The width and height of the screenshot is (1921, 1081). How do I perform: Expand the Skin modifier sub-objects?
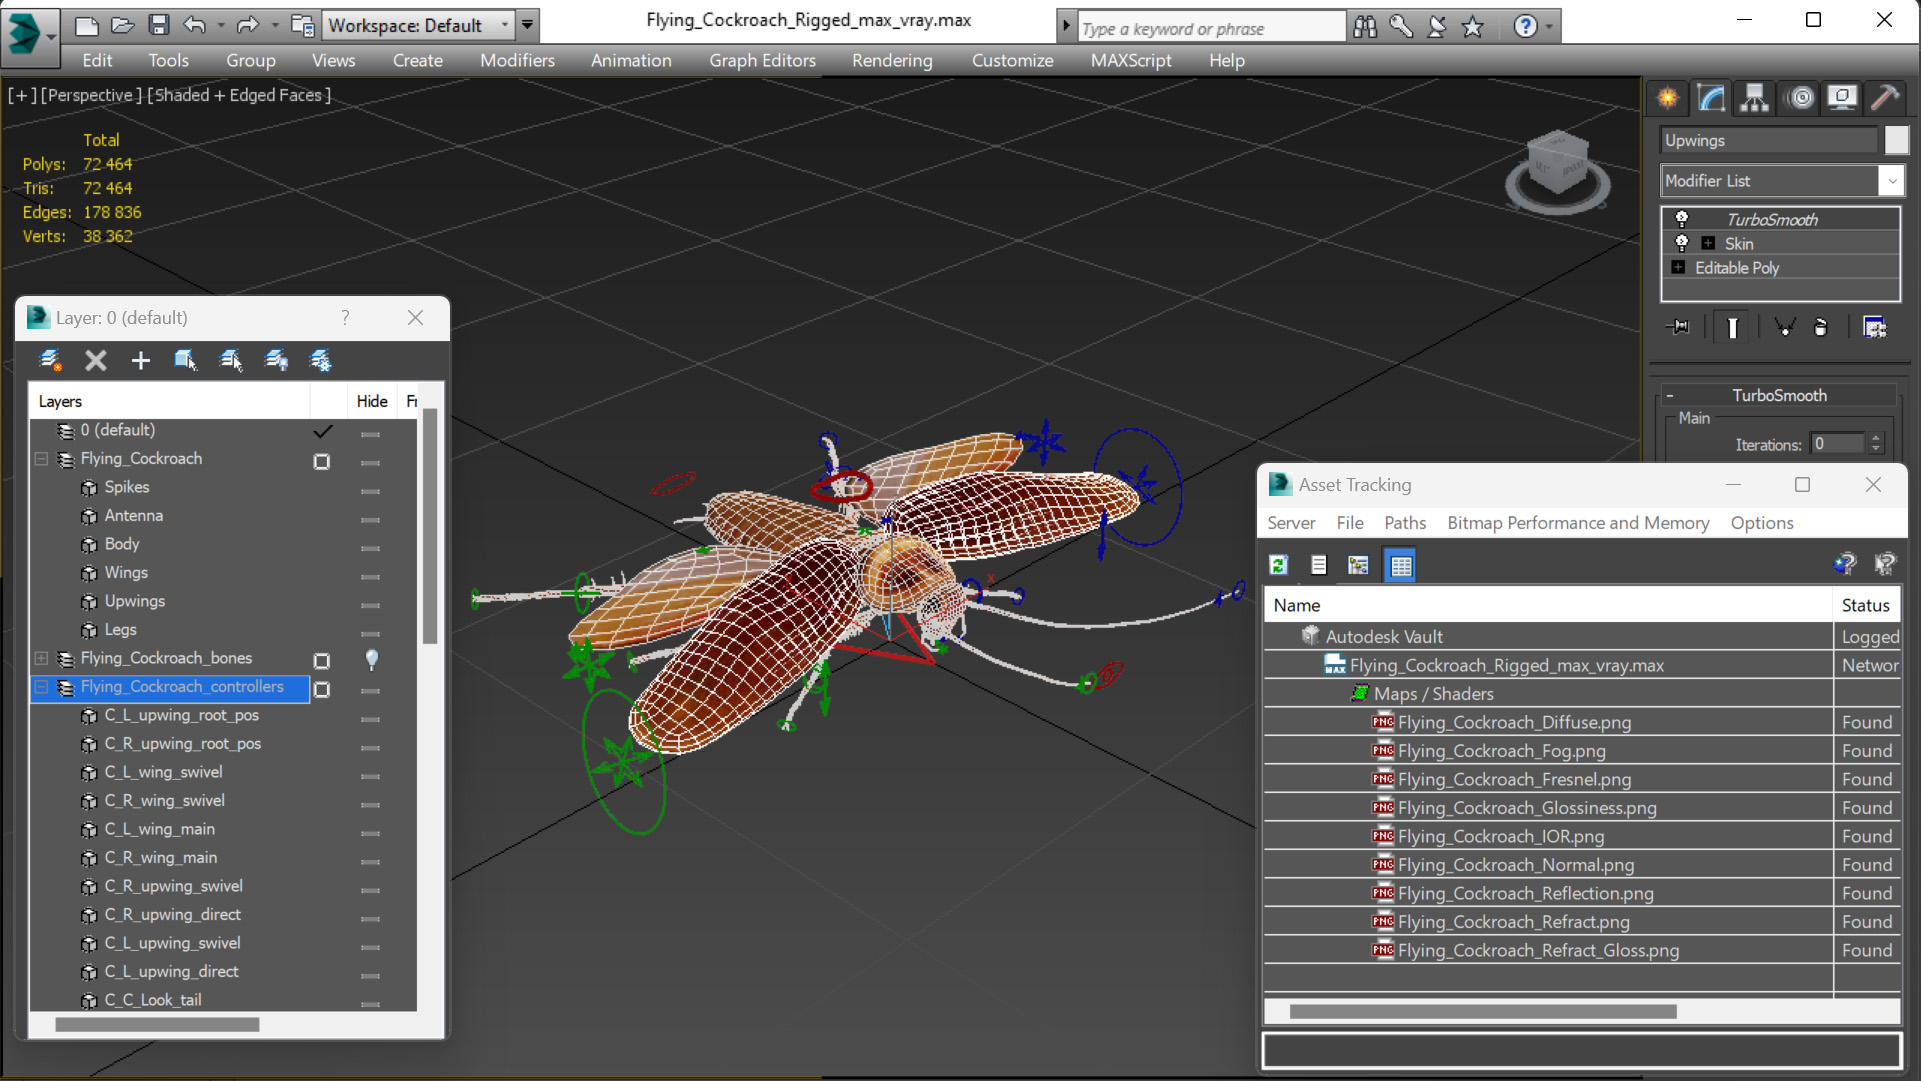pos(1708,243)
